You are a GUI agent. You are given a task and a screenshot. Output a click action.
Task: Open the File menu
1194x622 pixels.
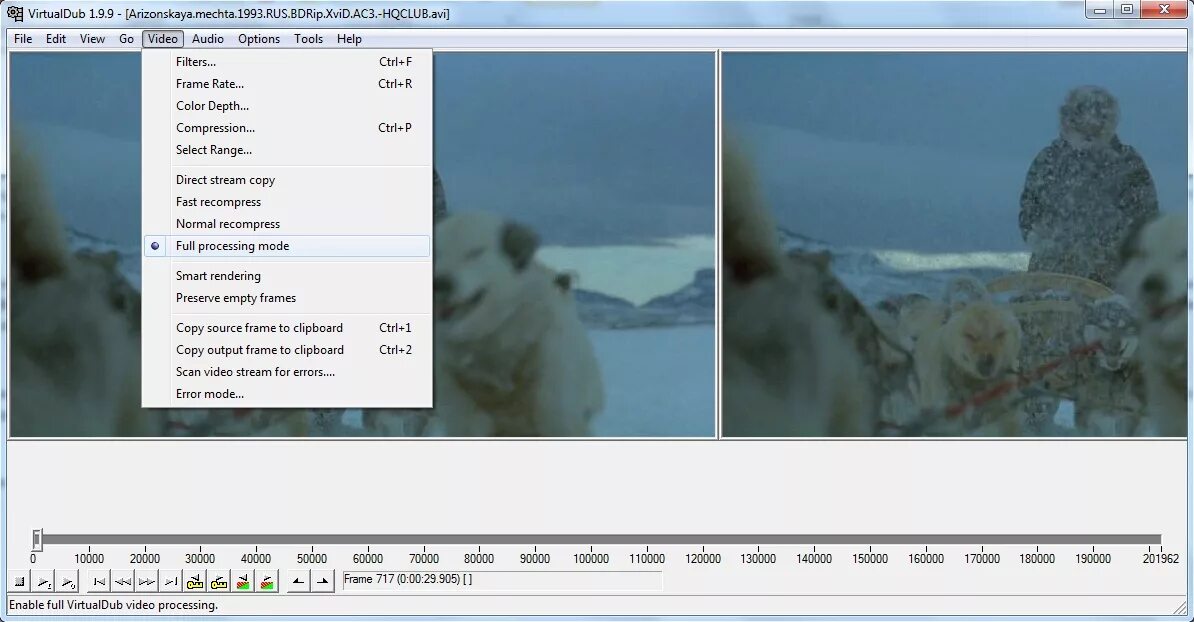coord(23,39)
